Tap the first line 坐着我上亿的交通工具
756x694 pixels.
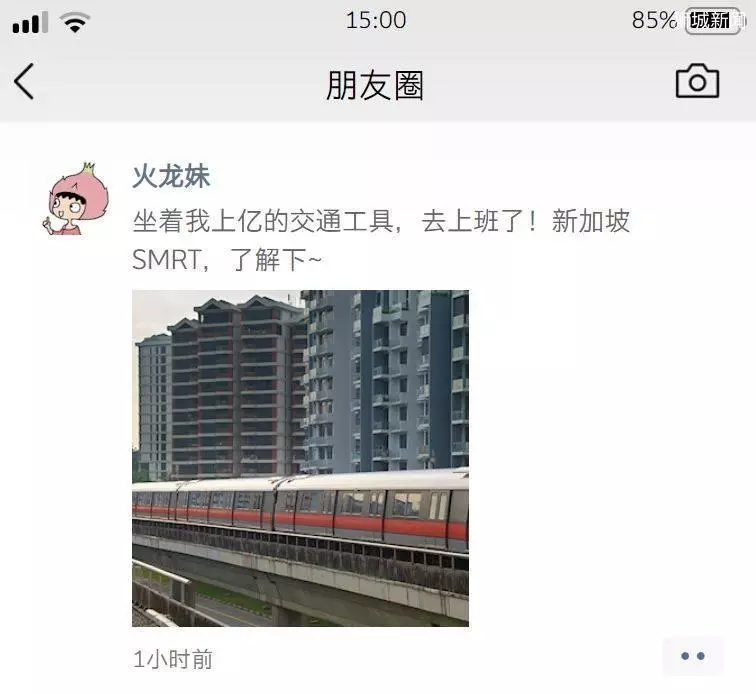[x=263, y=221]
